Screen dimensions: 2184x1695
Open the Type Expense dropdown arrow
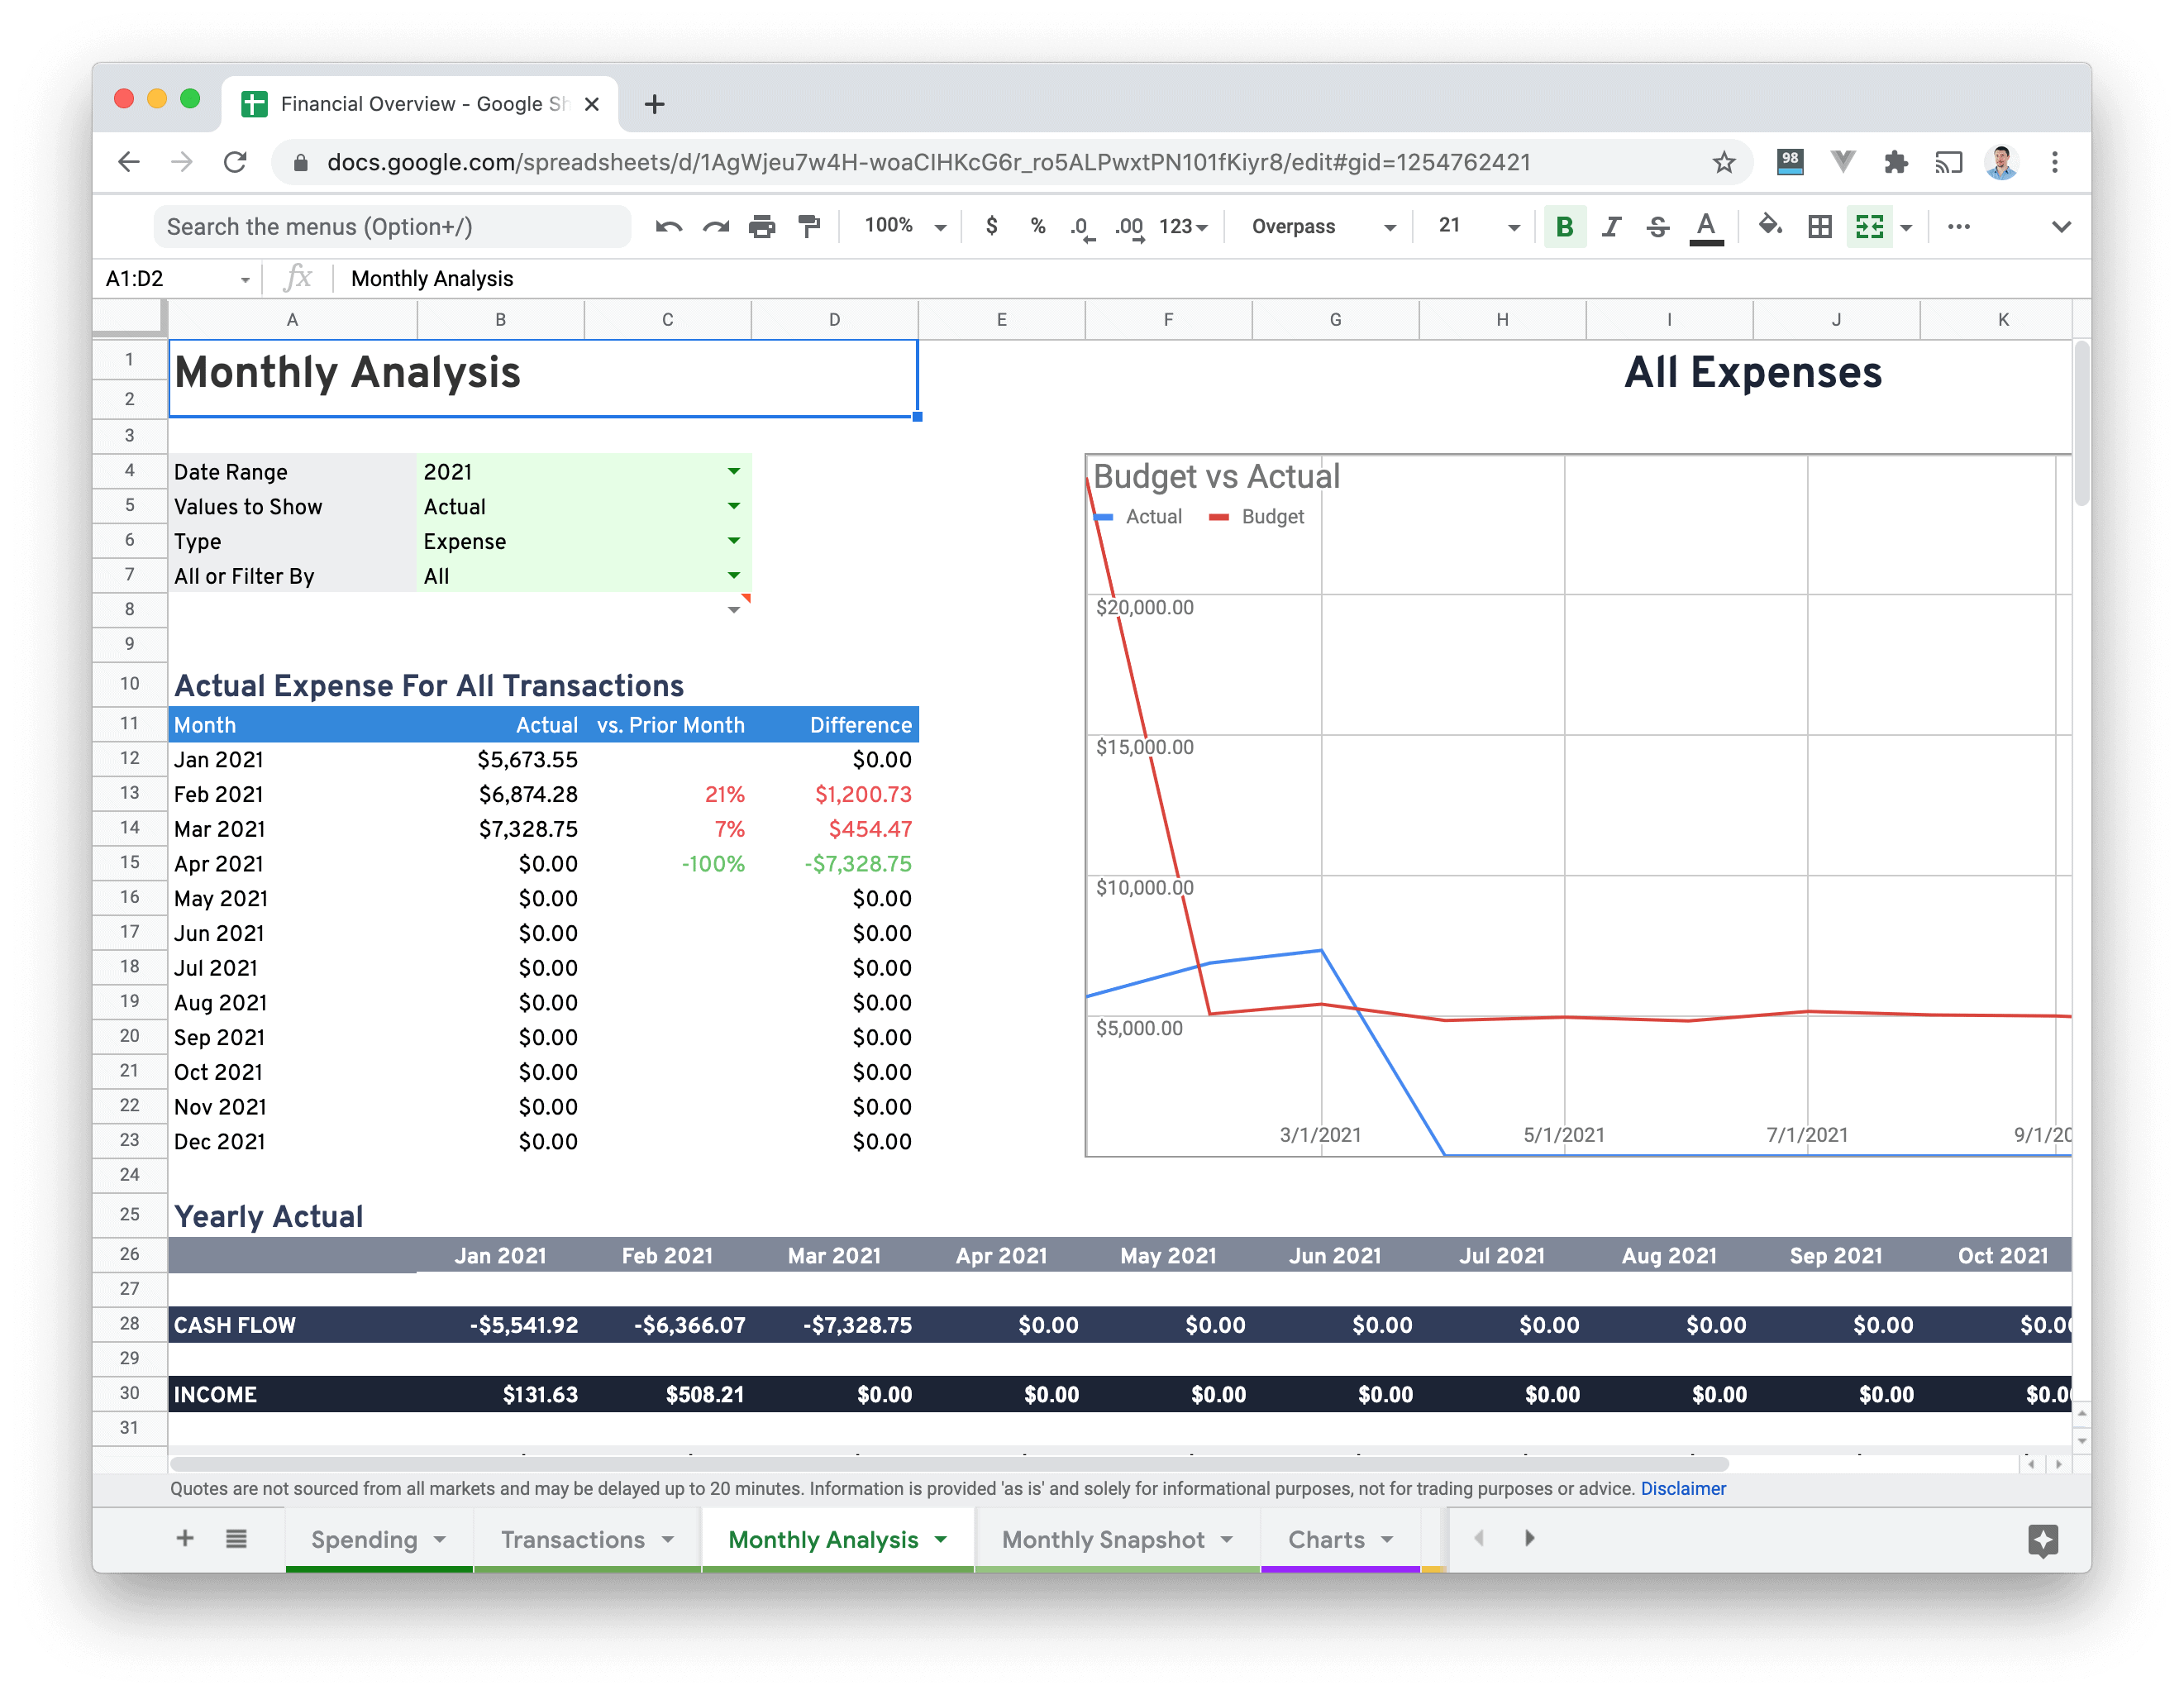pos(734,541)
